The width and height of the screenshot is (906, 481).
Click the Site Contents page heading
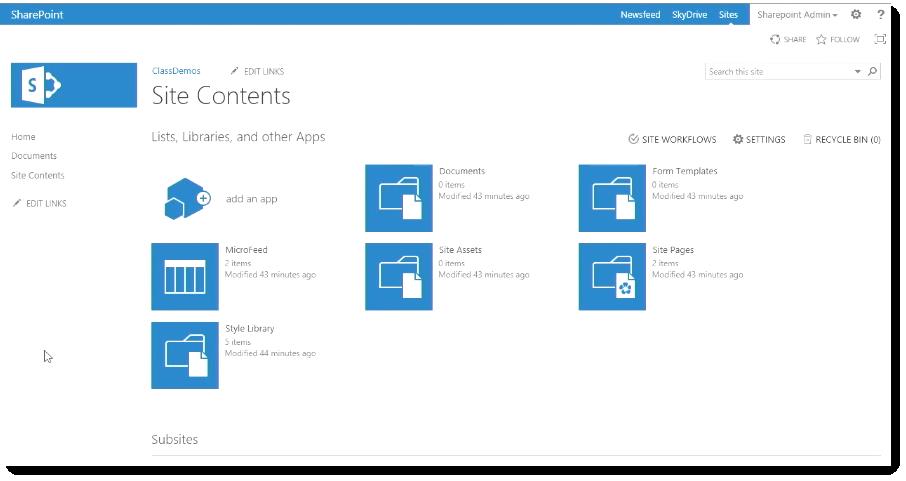pyautogui.click(x=221, y=95)
